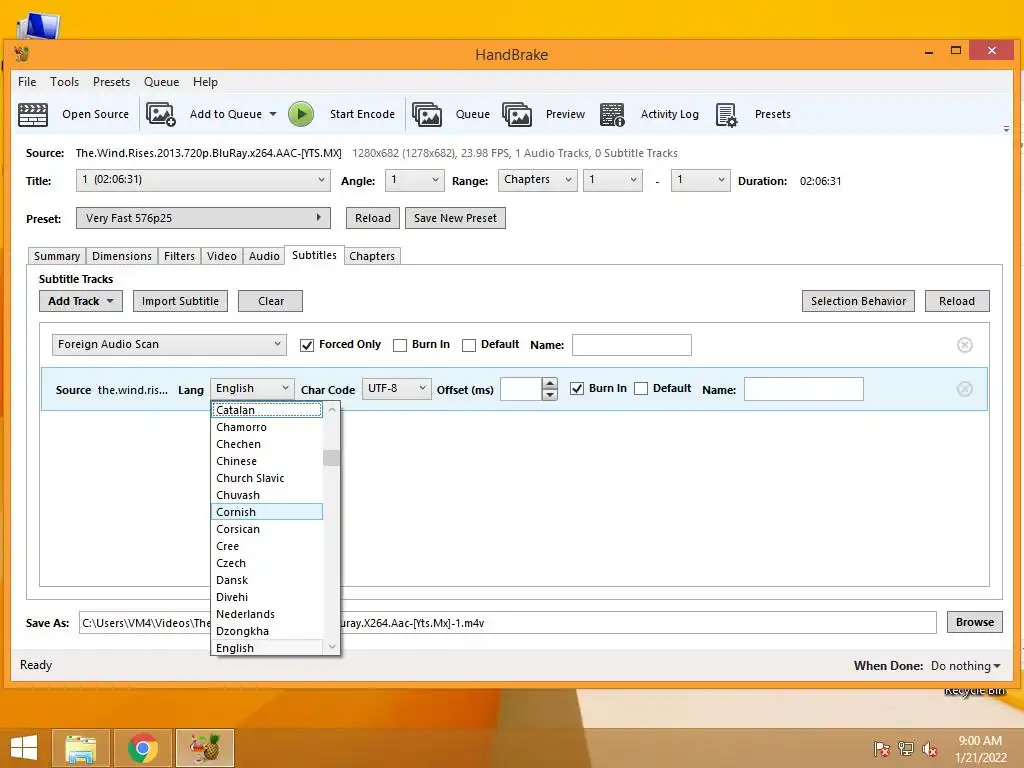1024x768 pixels.
Task: Open File Explorer from the taskbar
Action: click(x=81, y=748)
